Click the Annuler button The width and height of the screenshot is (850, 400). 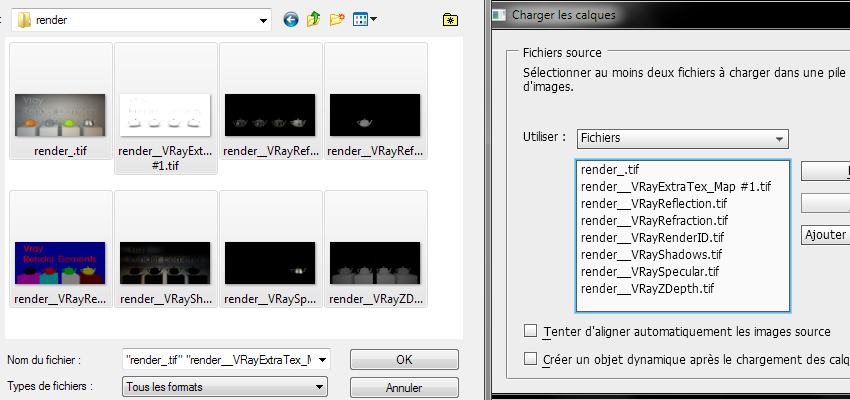click(x=404, y=388)
